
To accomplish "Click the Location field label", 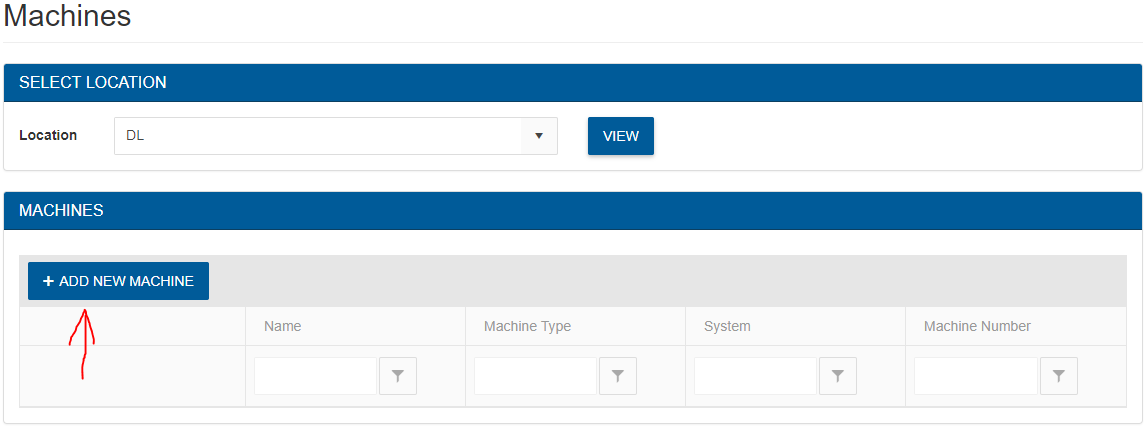I will [48, 135].
